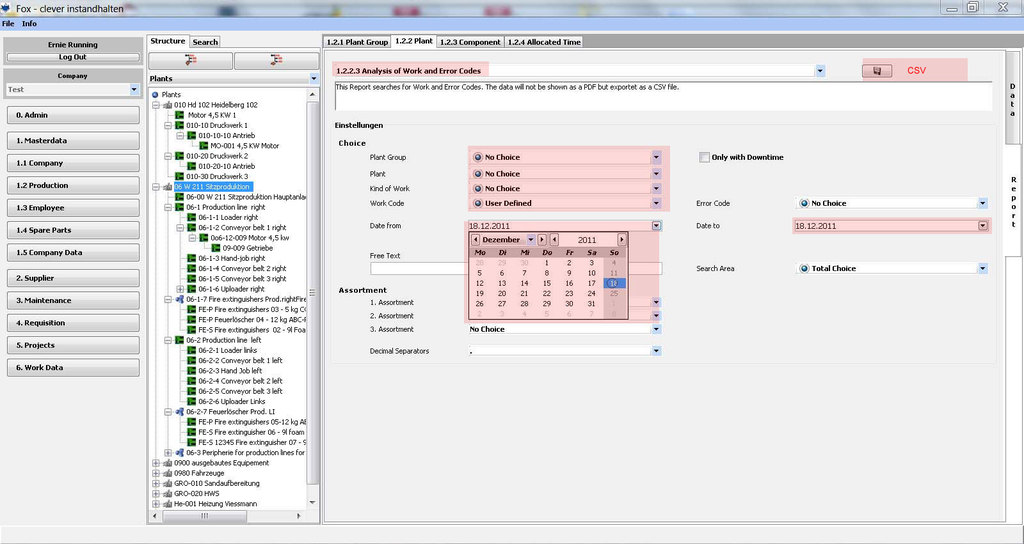1024x544 pixels.
Task: Go back one year in calendar
Action: [555, 240]
